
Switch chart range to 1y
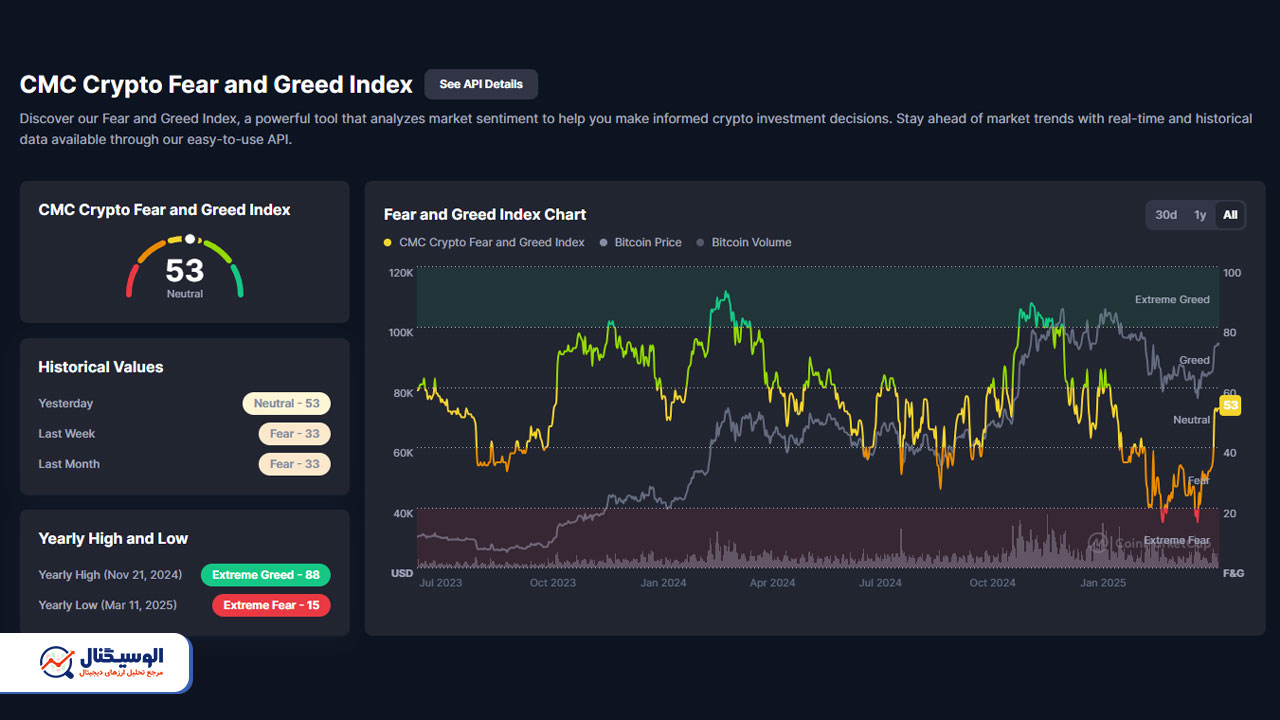coord(1200,215)
